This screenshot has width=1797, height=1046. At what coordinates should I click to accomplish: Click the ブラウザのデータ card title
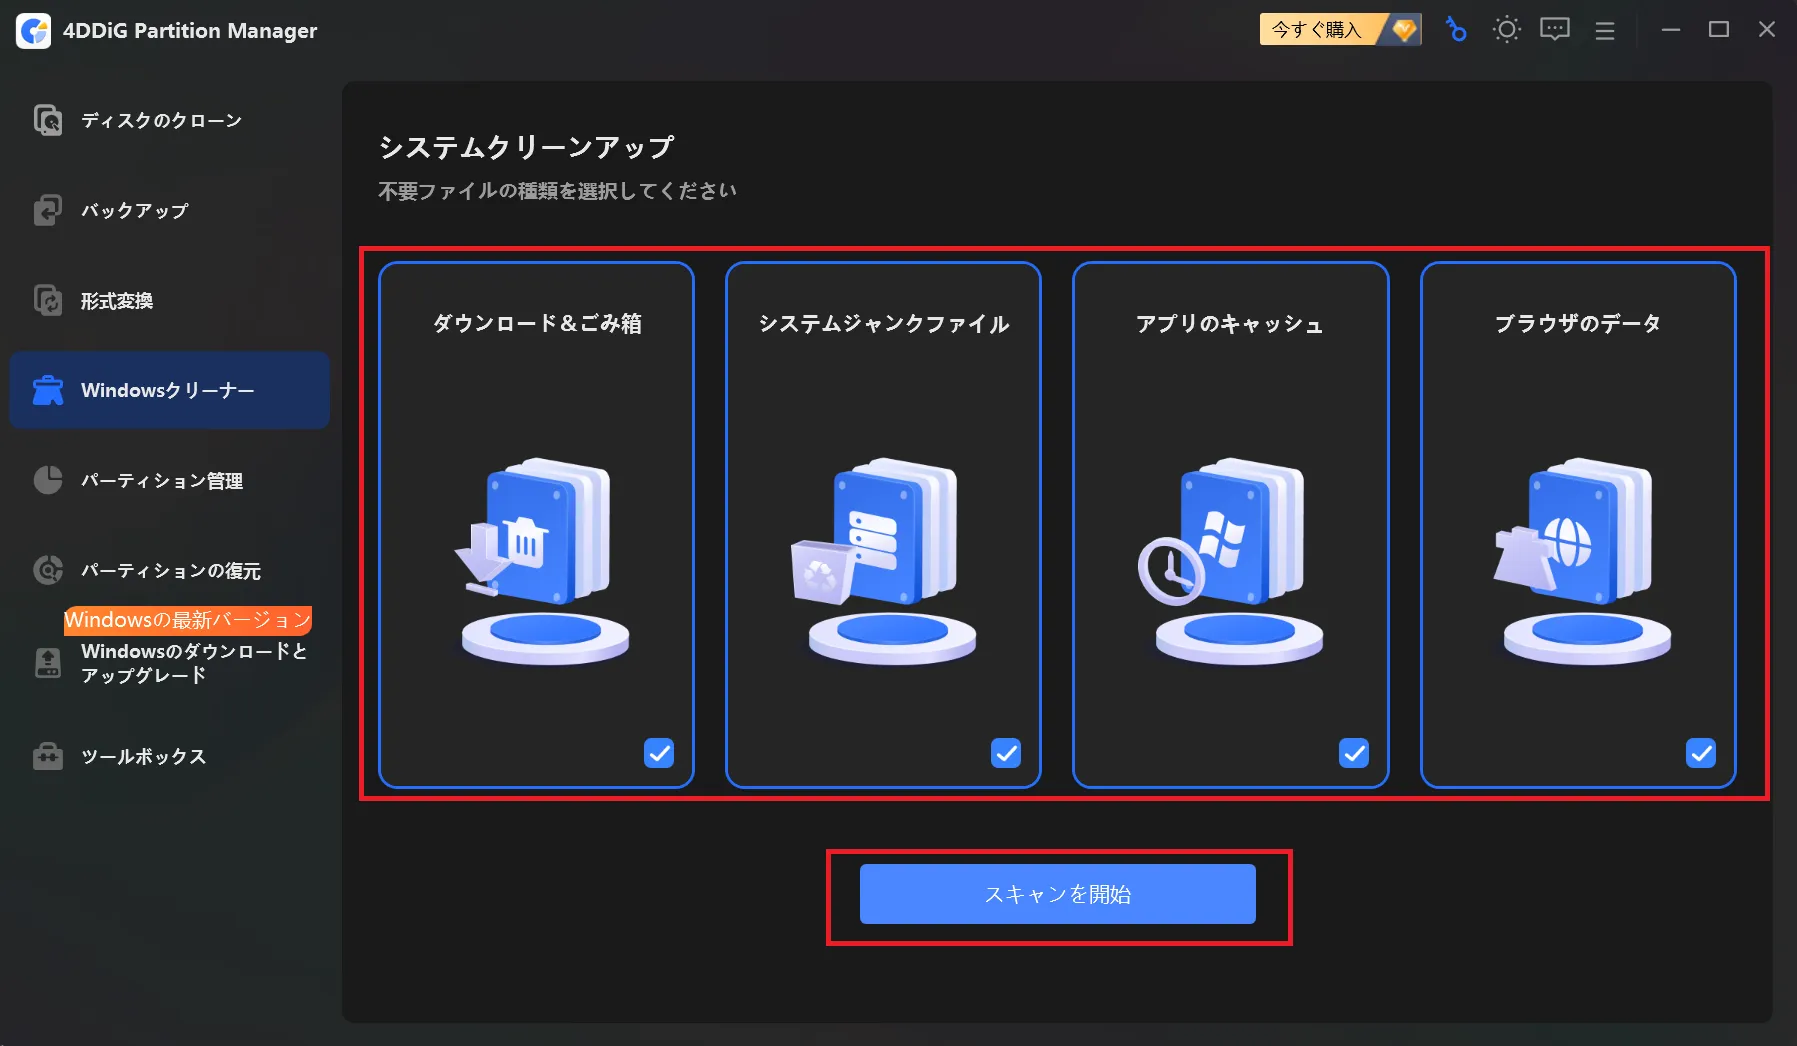point(1578,323)
